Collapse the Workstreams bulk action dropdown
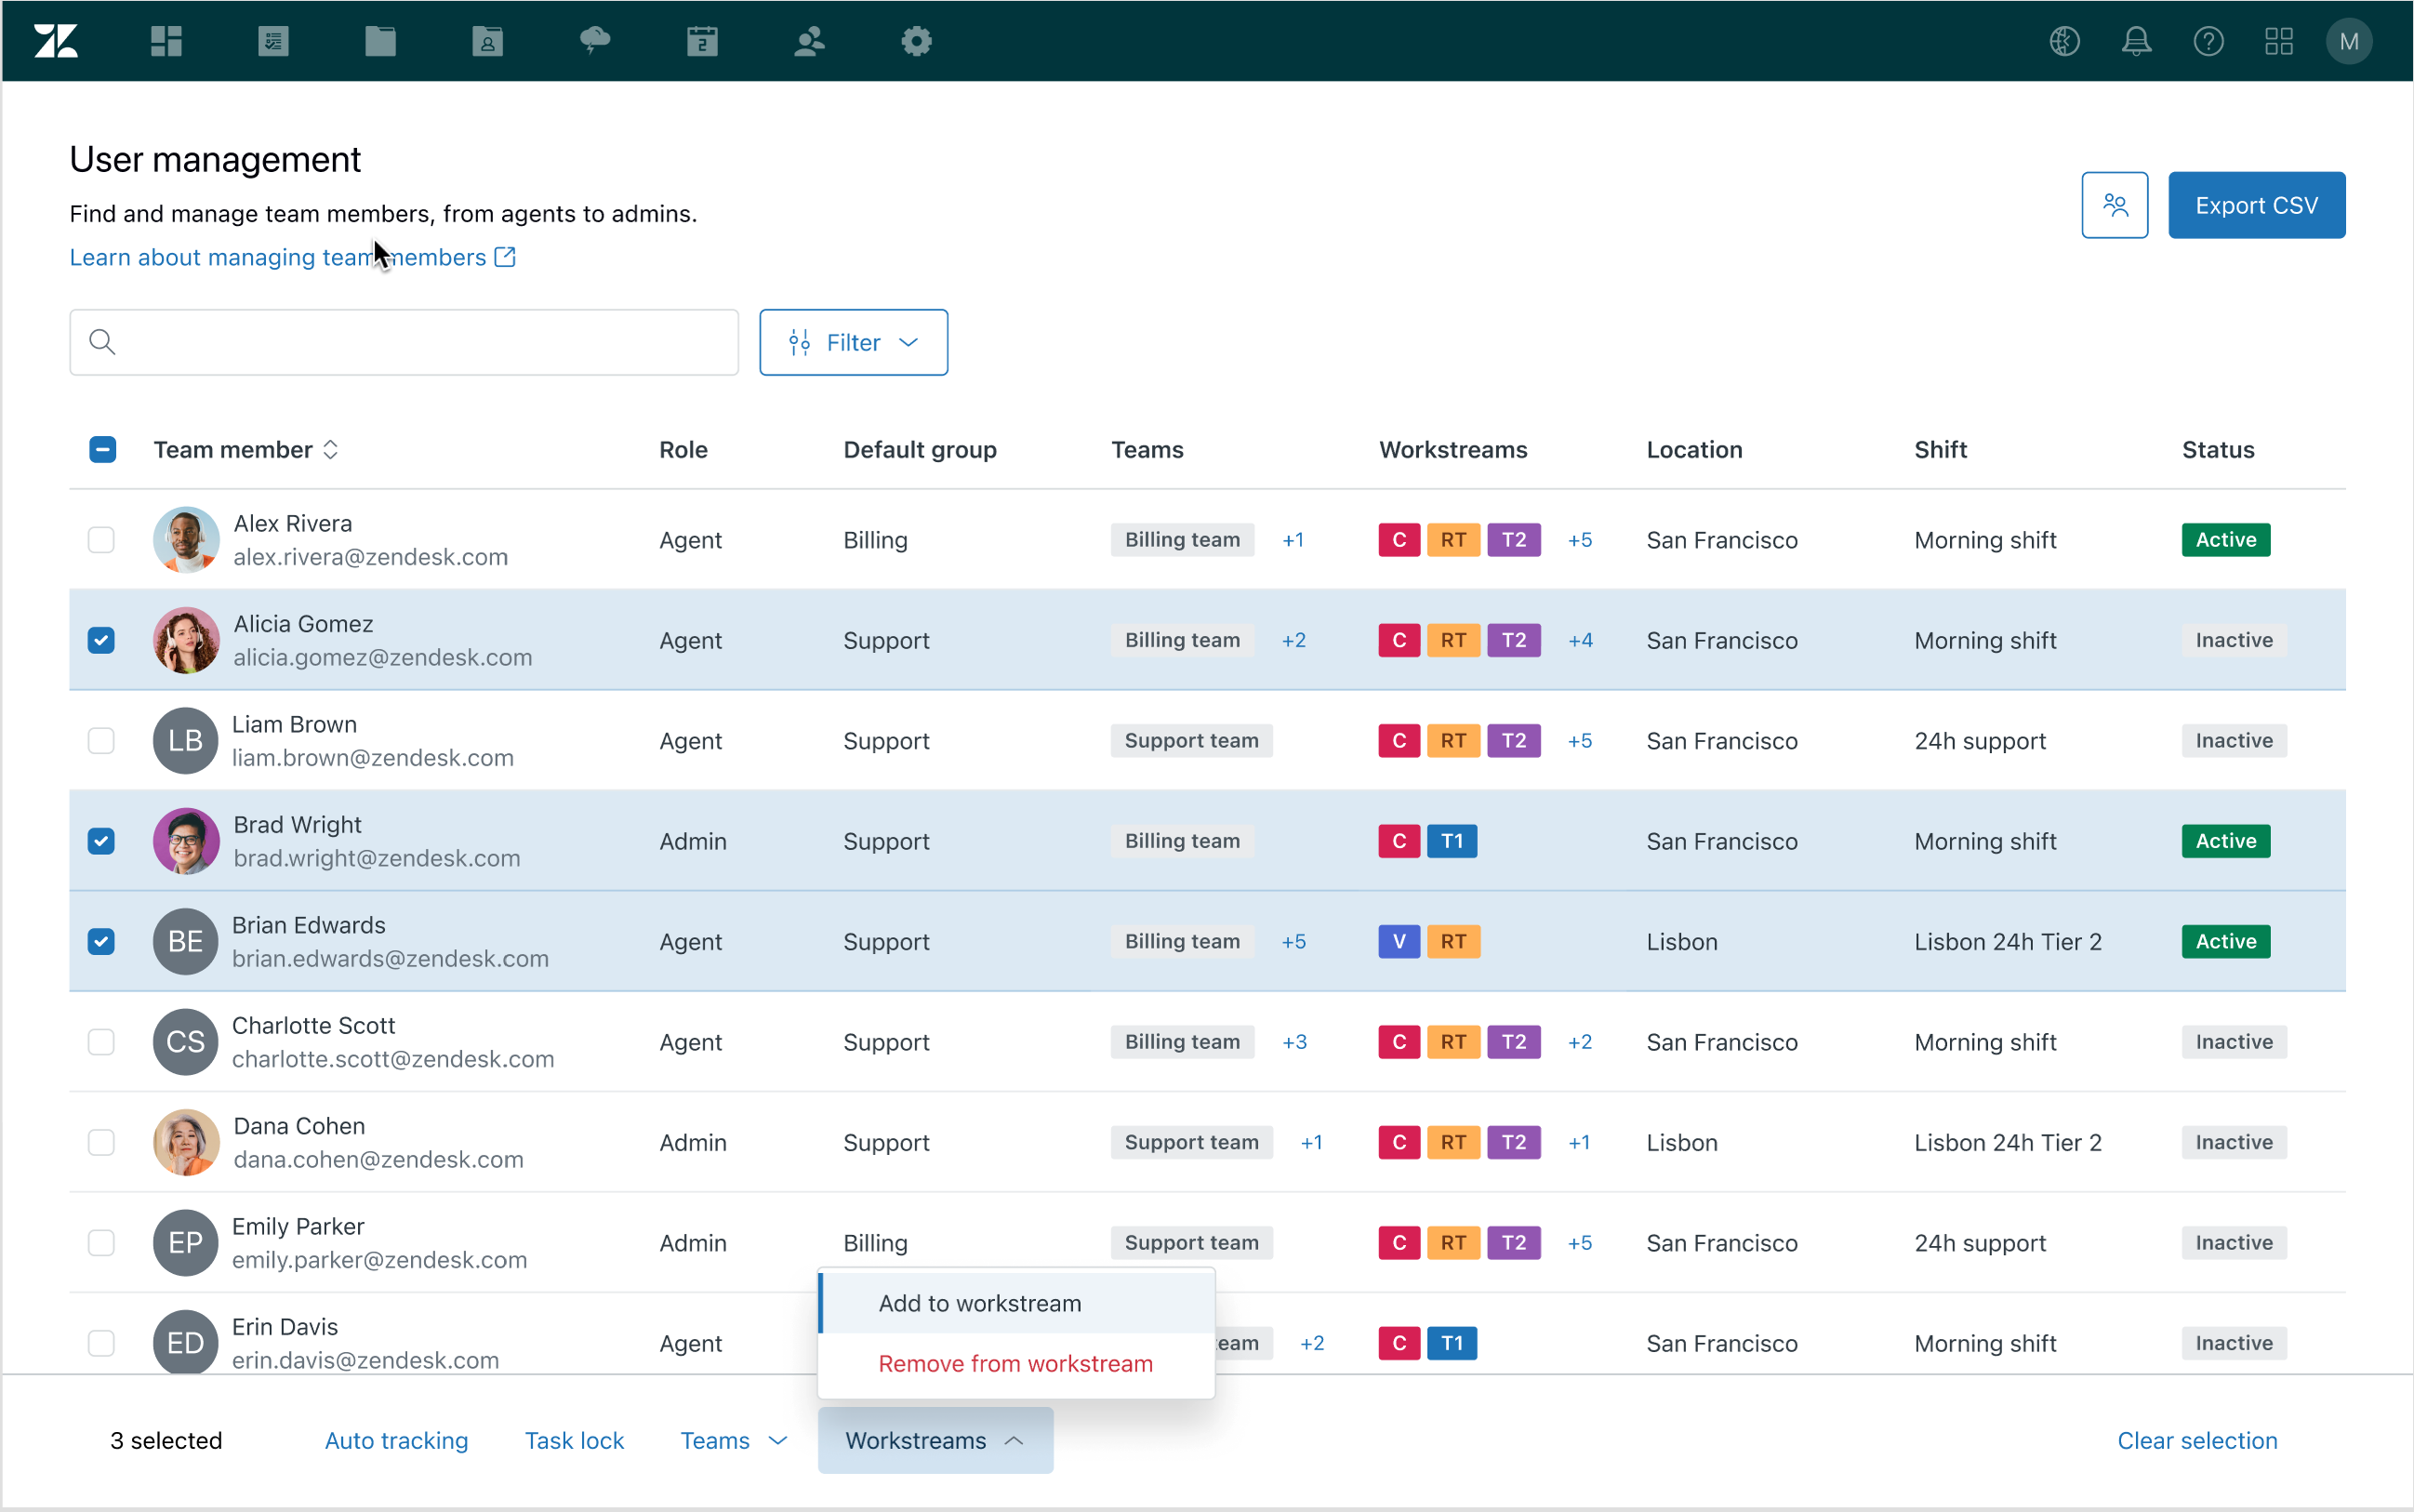This screenshot has width=2414, height=1512. [935, 1440]
